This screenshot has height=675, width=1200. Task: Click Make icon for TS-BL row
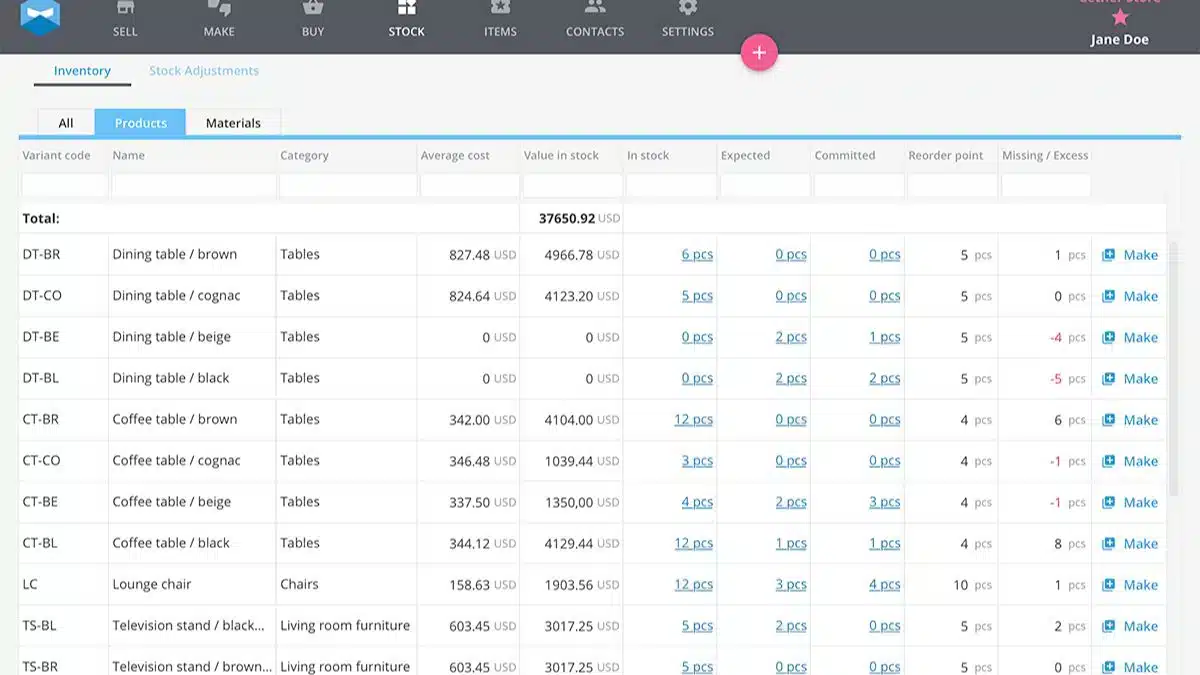click(x=1108, y=626)
